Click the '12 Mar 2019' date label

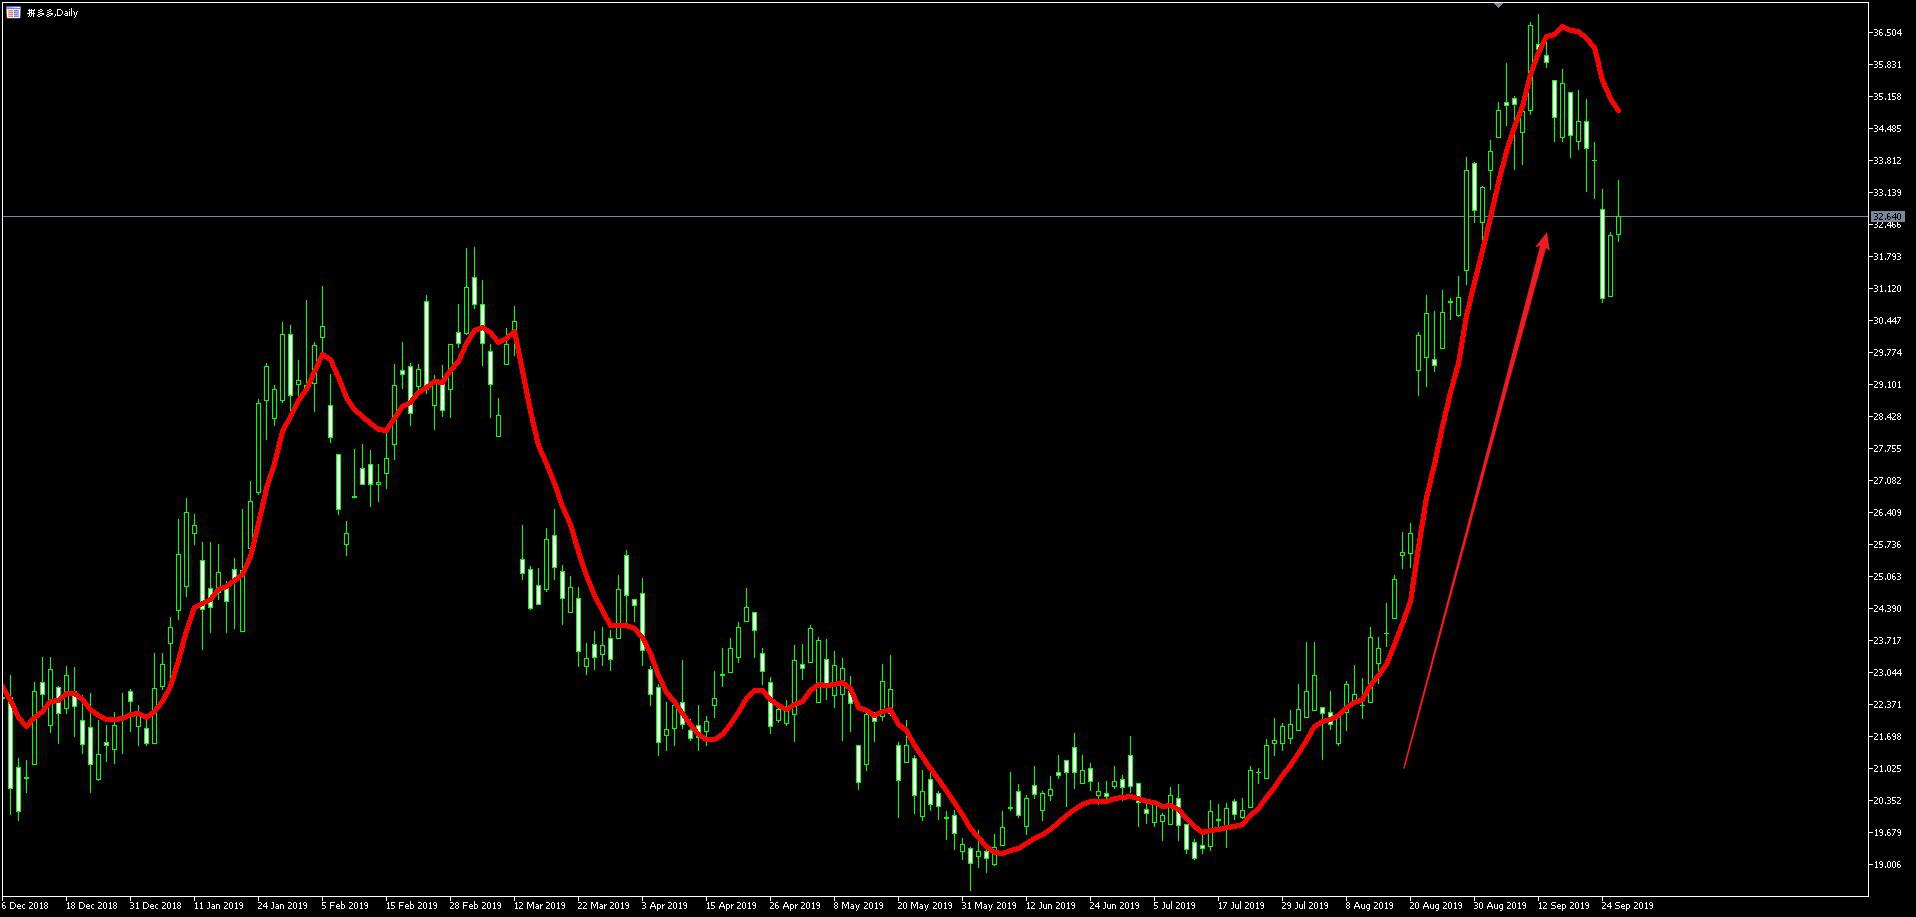click(539, 906)
